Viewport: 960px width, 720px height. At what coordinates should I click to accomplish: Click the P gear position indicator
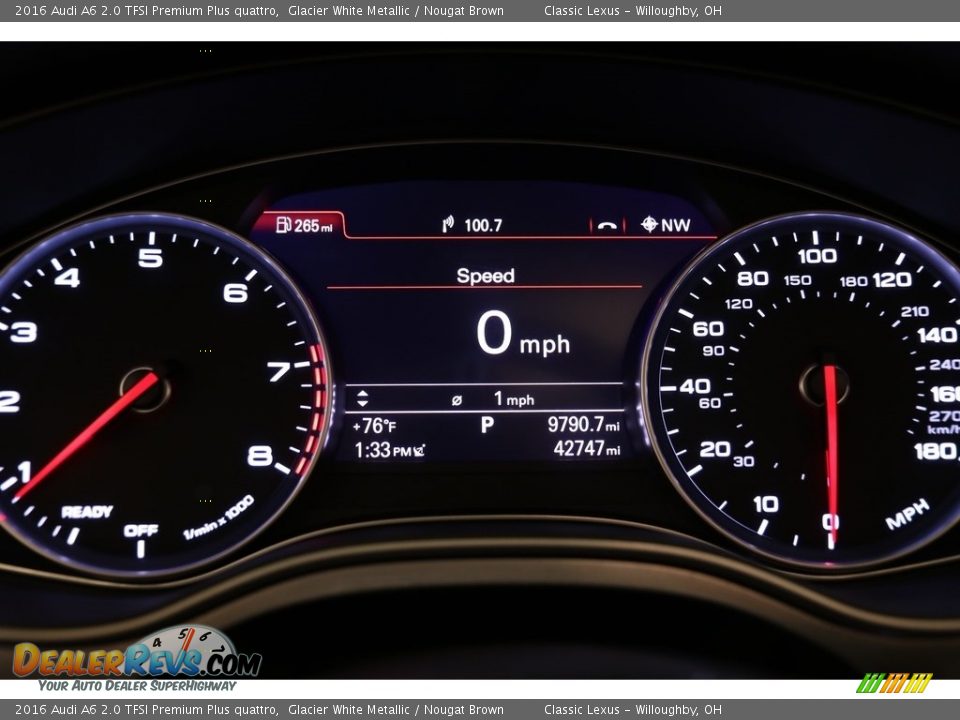pyautogui.click(x=487, y=425)
